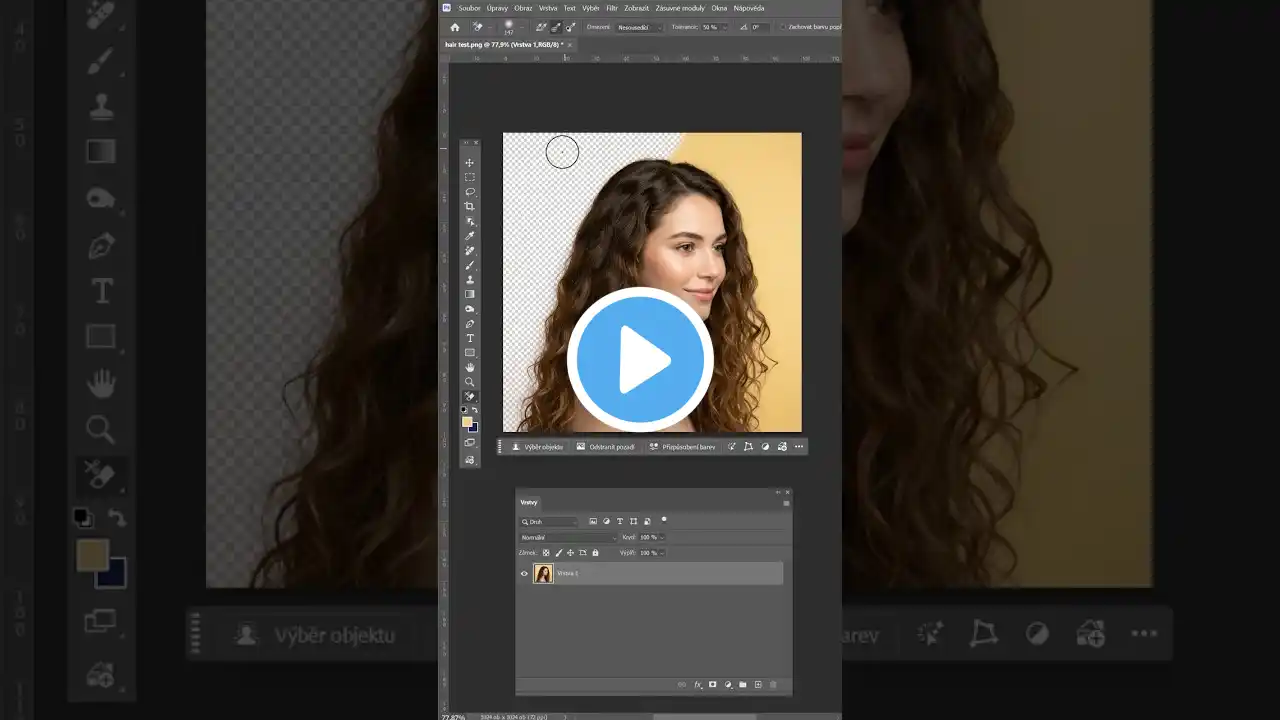Click the Vrstva 1 layer thumbnail
Screen dimensions: 1280x720
pyautogui.click(x=543, y=573)
